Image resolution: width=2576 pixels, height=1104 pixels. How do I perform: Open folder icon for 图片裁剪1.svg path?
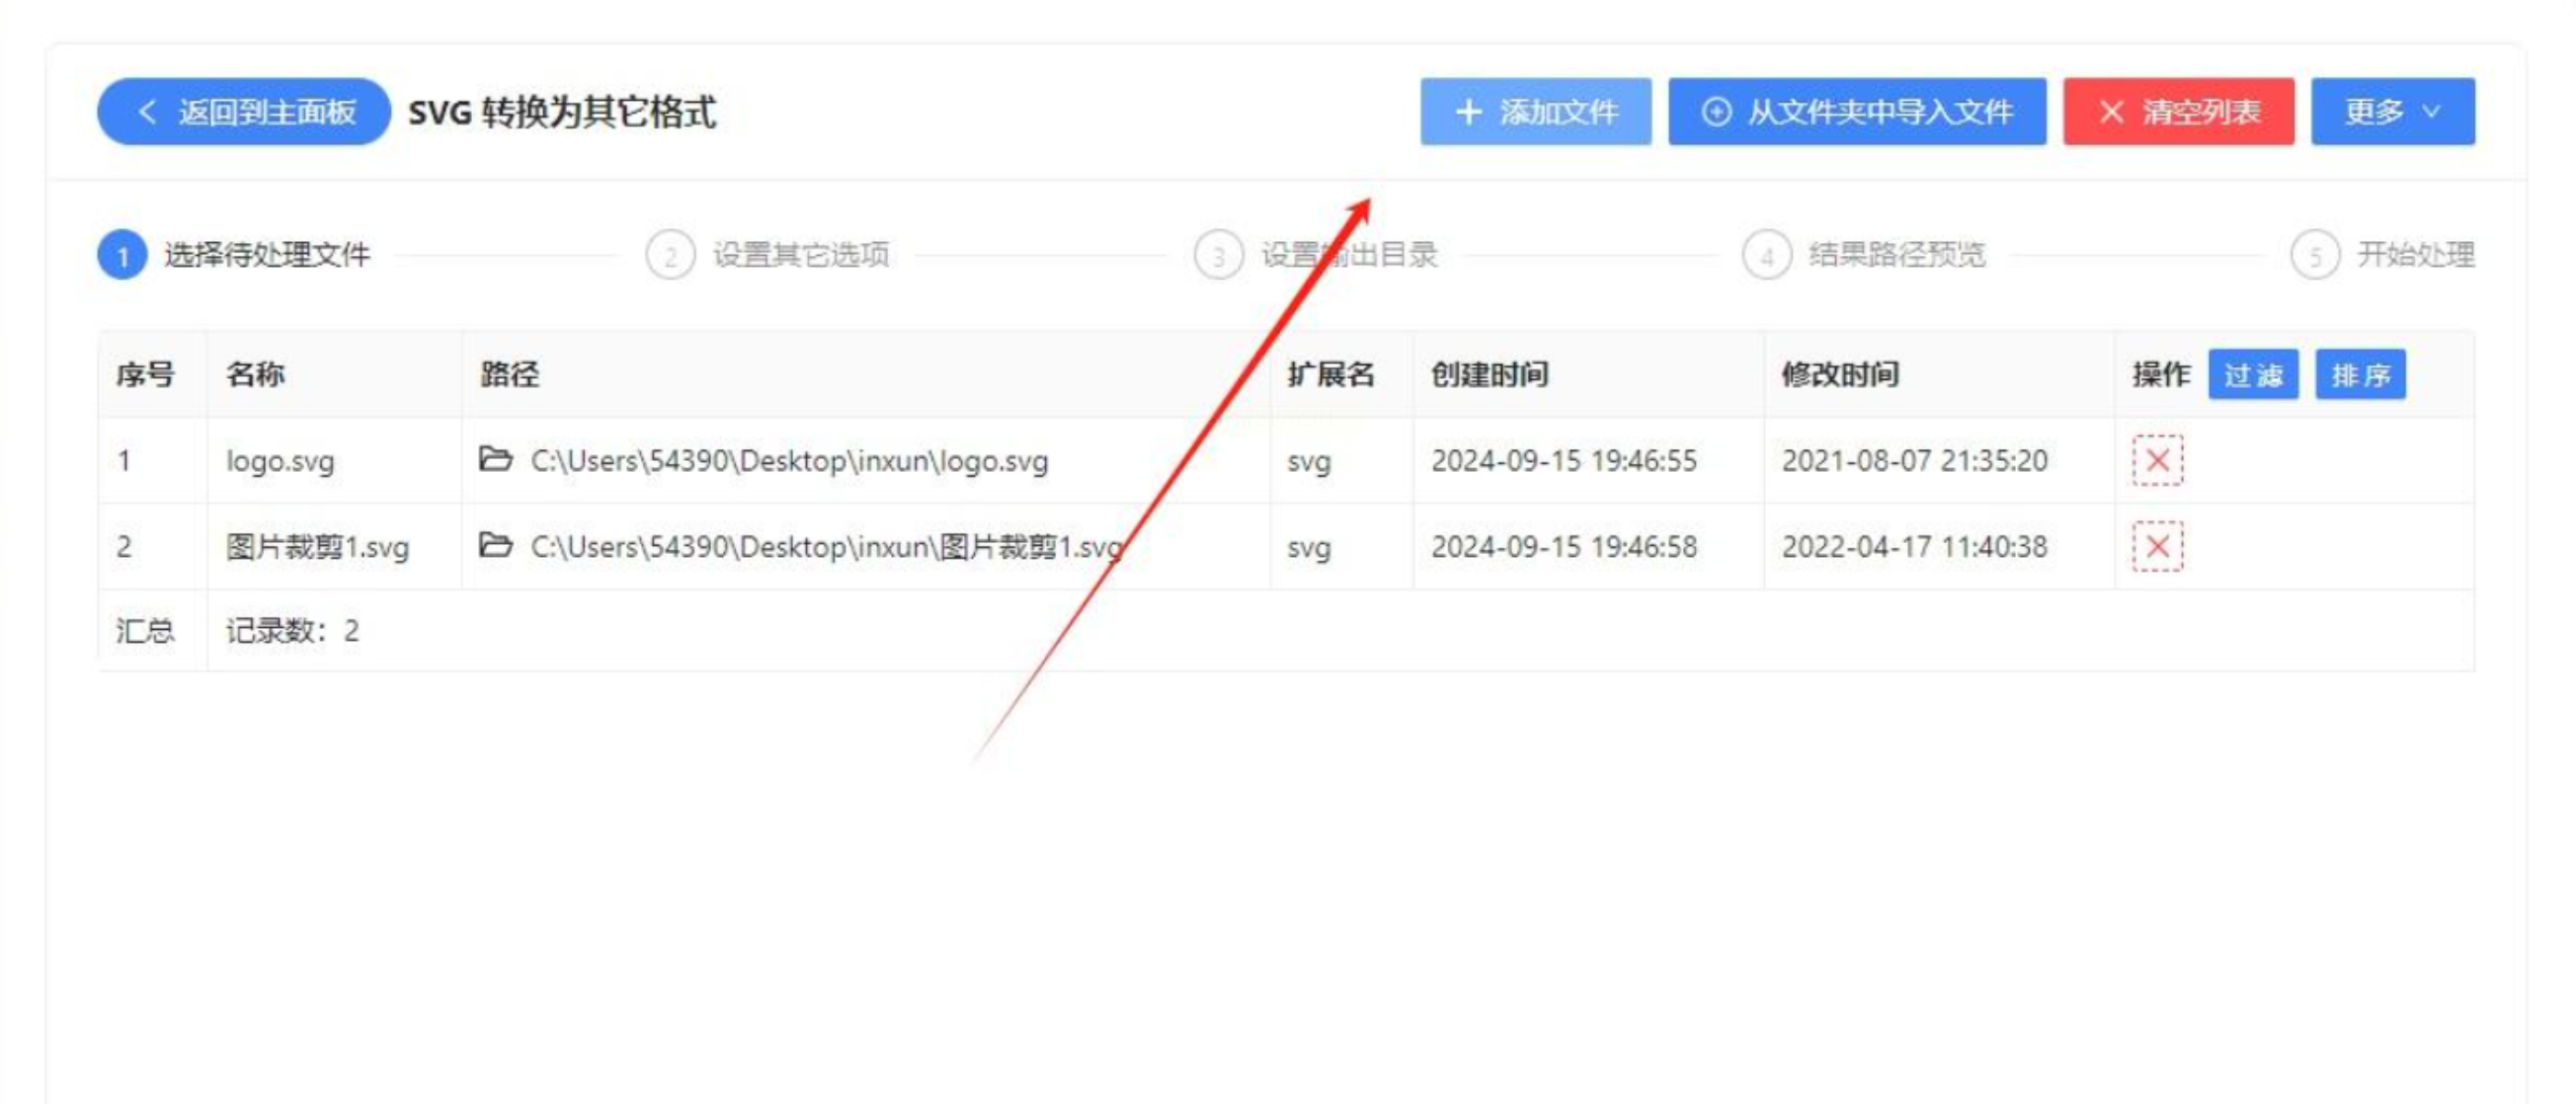pos(495,545)
